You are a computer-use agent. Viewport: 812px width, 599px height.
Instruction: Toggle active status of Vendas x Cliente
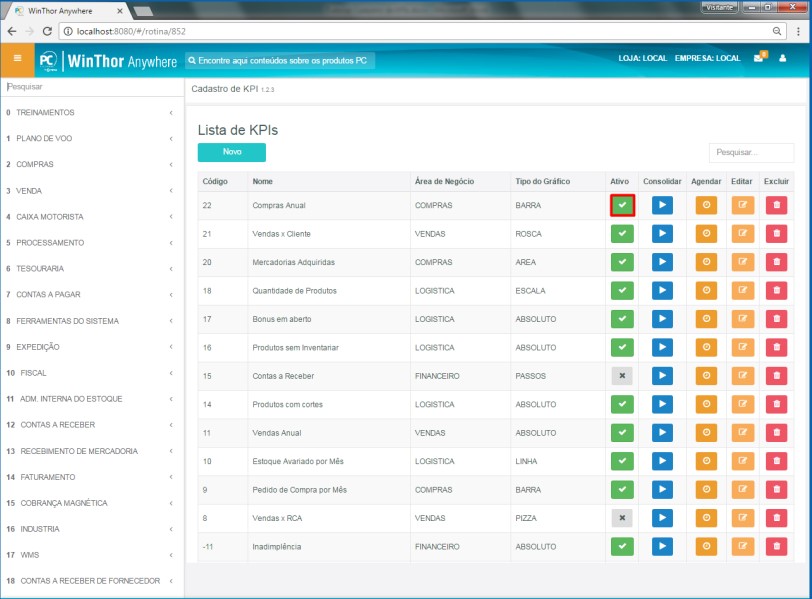(x=622, y=233)
